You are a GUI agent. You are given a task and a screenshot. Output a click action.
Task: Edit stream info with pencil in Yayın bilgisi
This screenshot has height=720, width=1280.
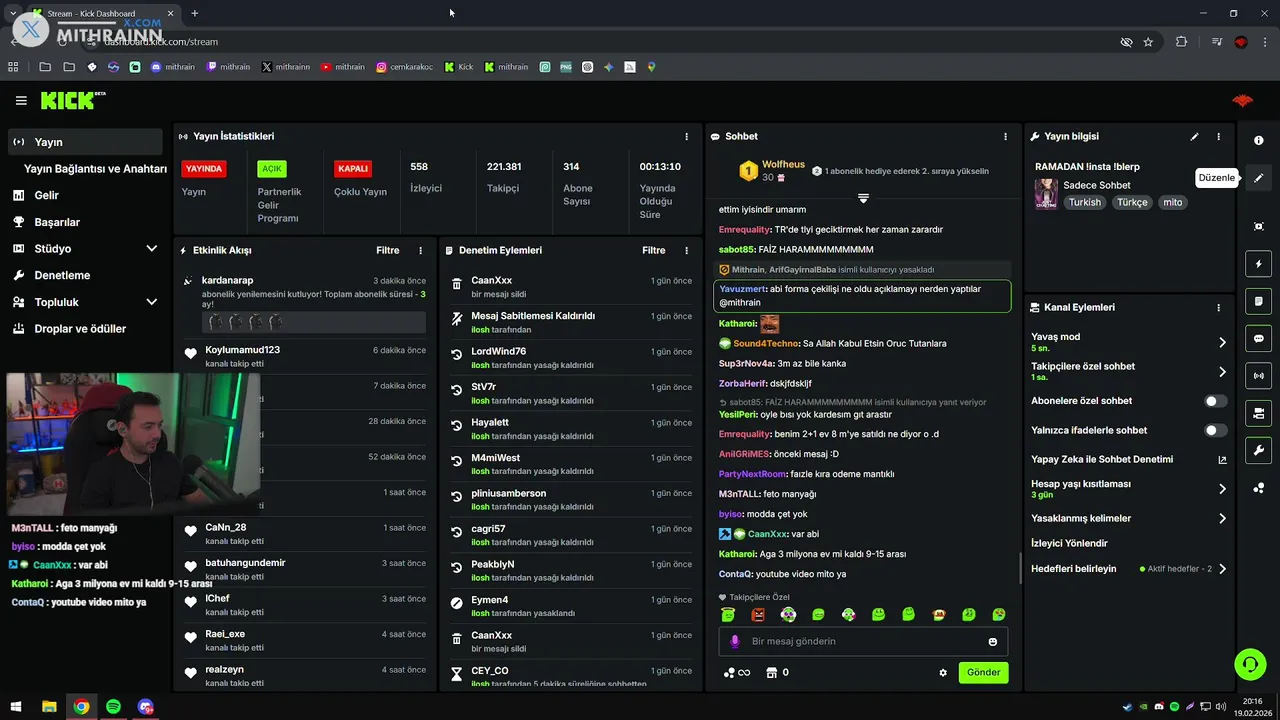pyautogui.click(x=1194, y=137)
